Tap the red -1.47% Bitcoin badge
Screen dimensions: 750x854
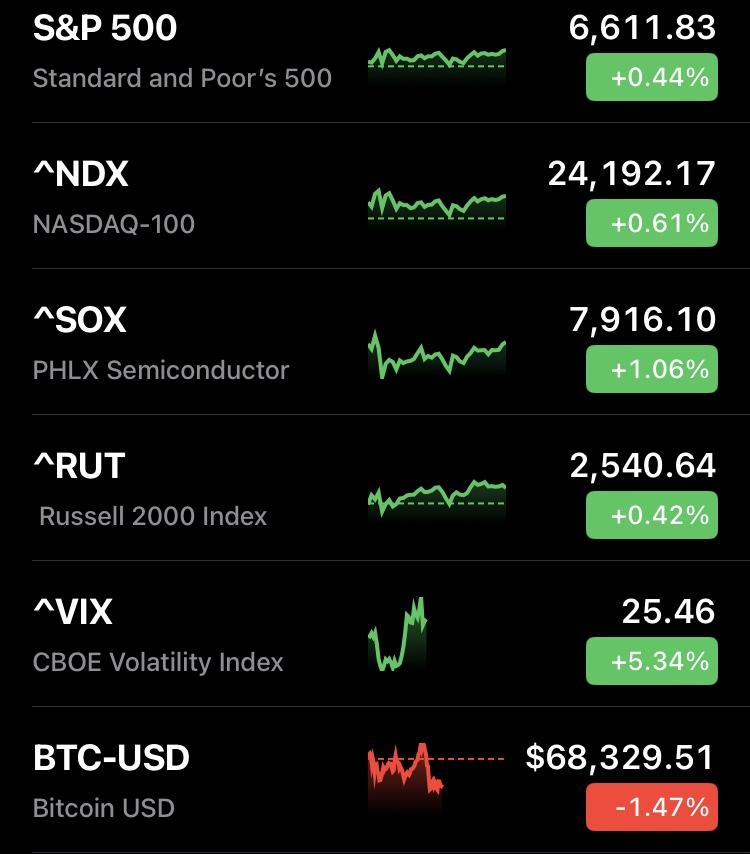(x=651, y=806)
